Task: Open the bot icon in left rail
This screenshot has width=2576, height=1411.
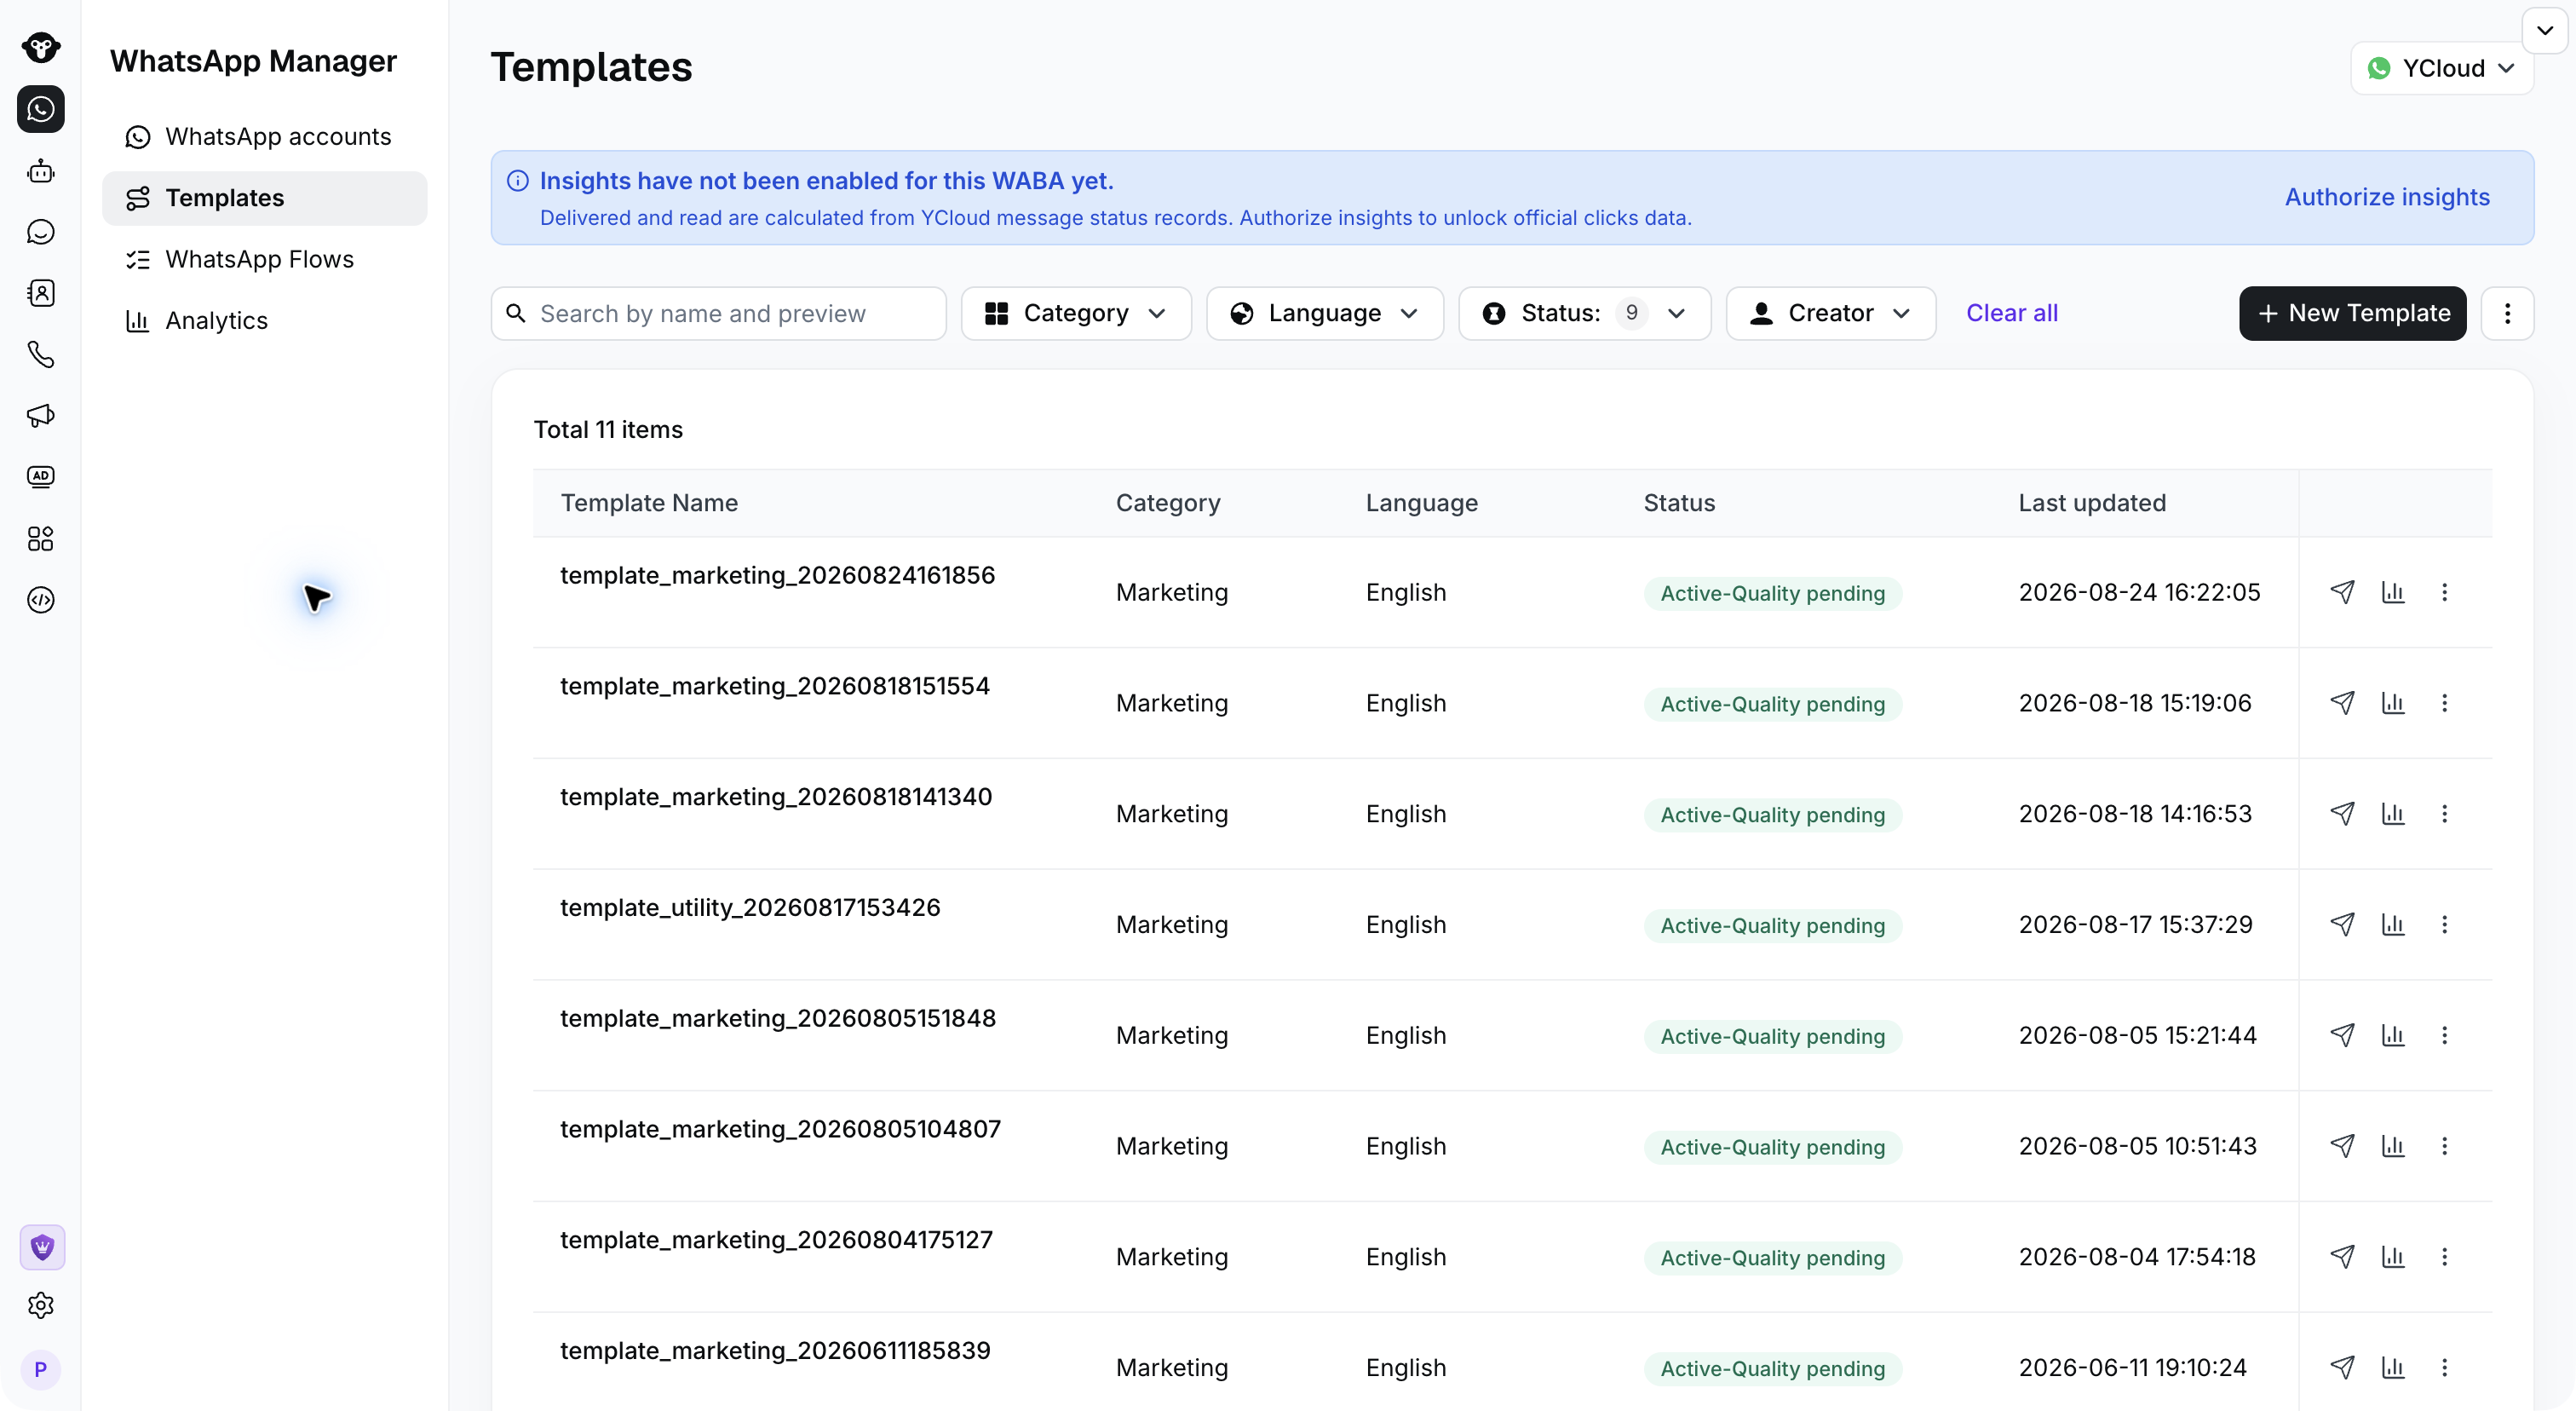Action: coord(41,171)
